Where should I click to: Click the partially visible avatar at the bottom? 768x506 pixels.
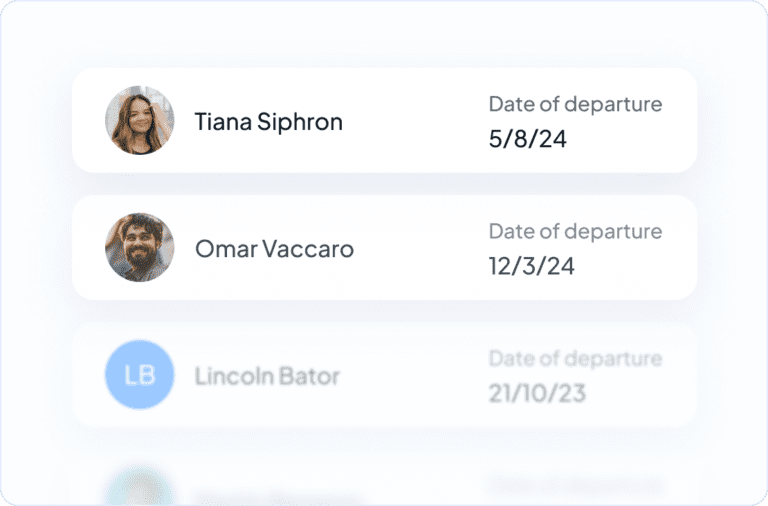[x=140, y=486]
